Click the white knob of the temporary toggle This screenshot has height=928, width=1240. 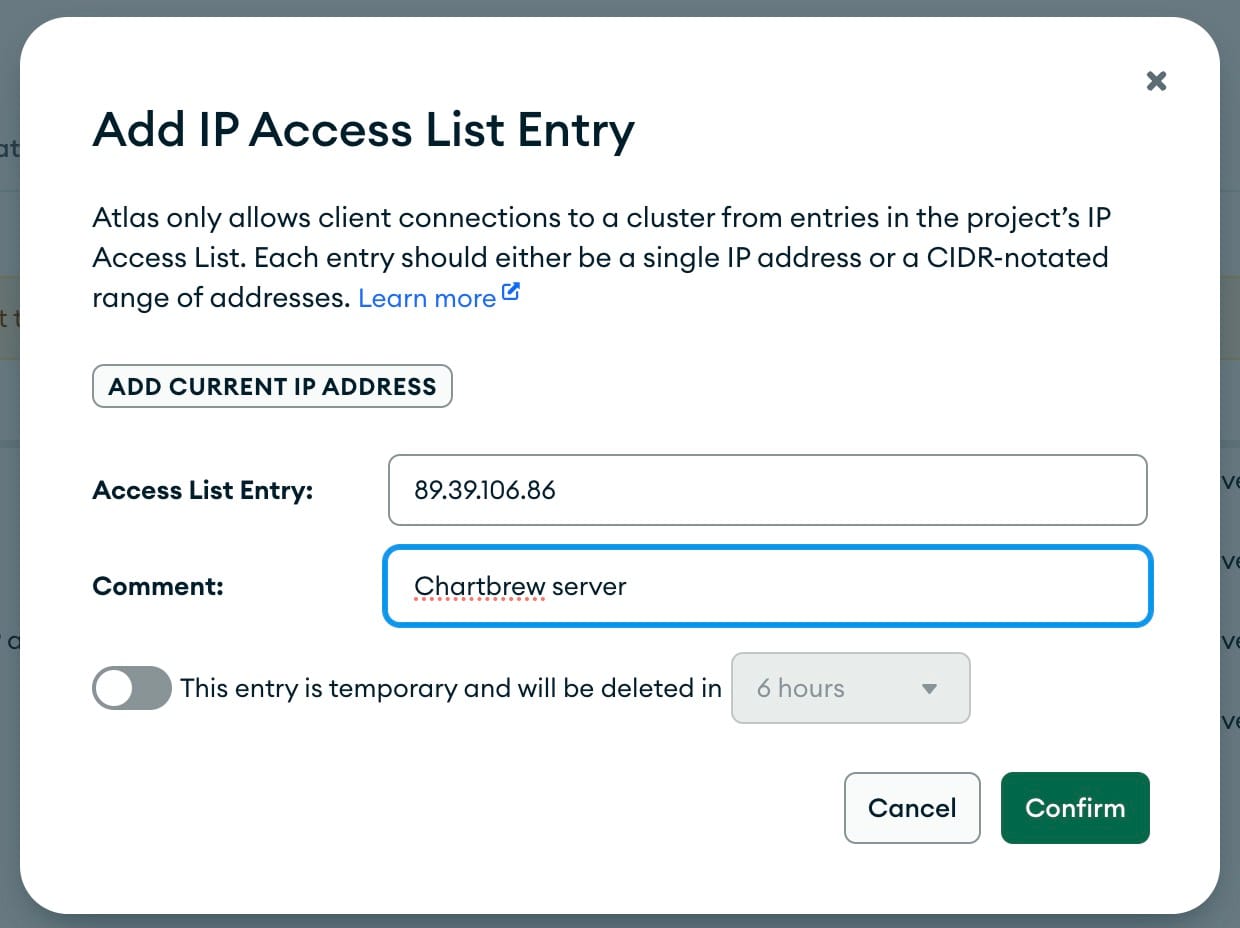[x=115, y=688]
